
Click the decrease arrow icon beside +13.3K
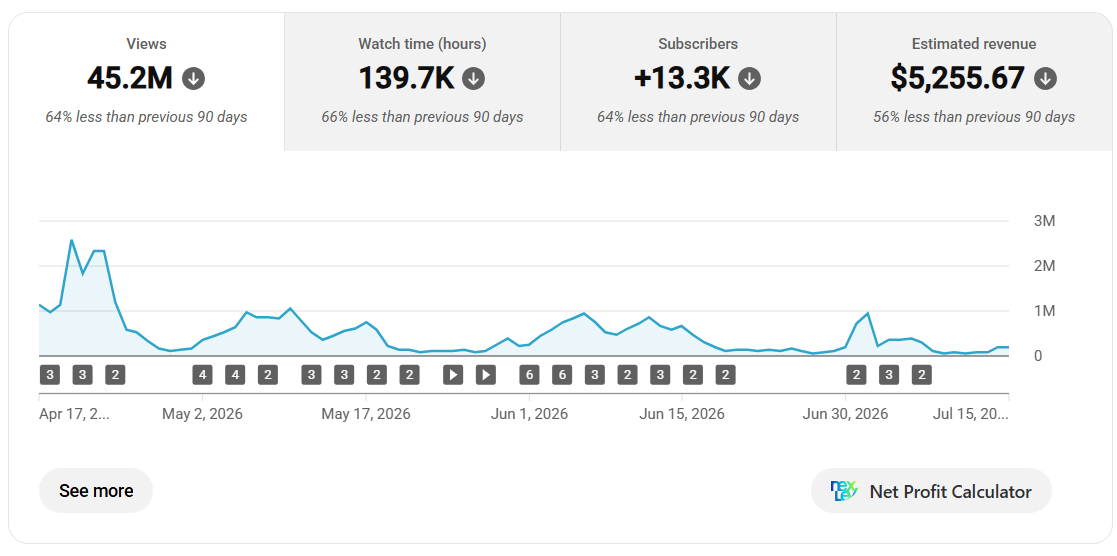click(749, 78)
